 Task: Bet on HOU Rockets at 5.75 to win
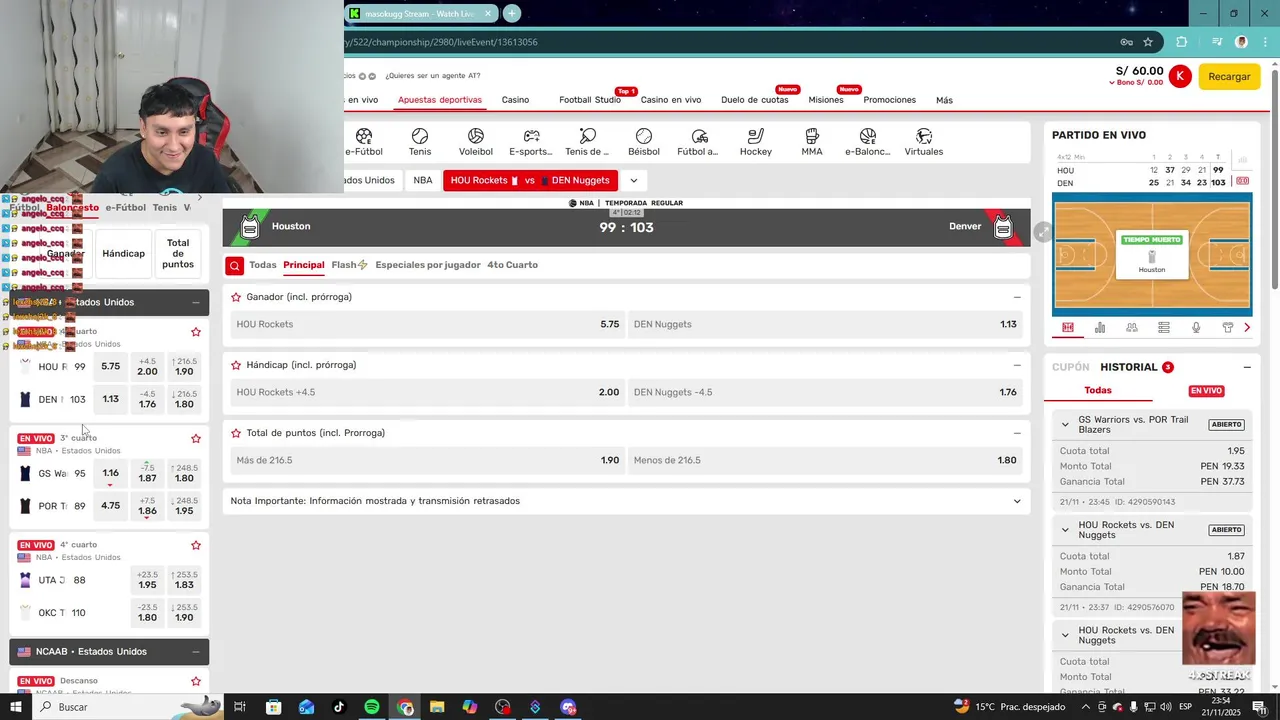[428, 324]
